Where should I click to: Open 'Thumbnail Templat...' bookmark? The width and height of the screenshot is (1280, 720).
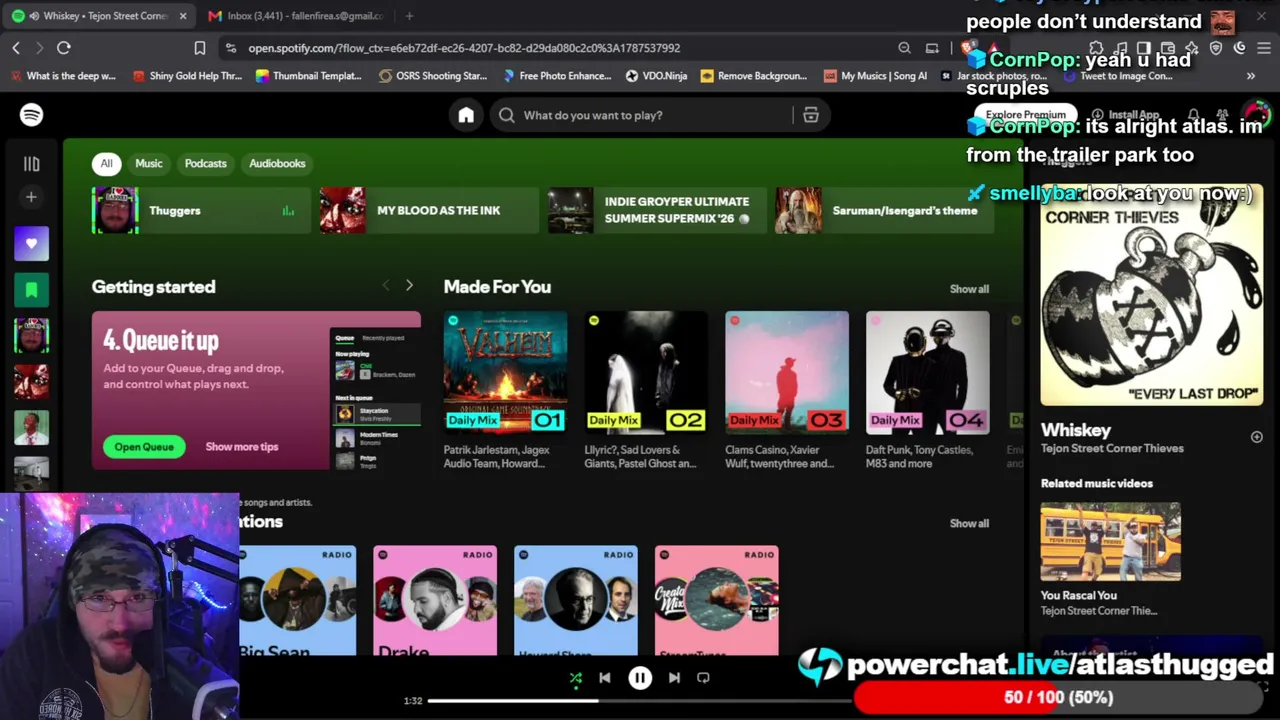coord(309,76)
